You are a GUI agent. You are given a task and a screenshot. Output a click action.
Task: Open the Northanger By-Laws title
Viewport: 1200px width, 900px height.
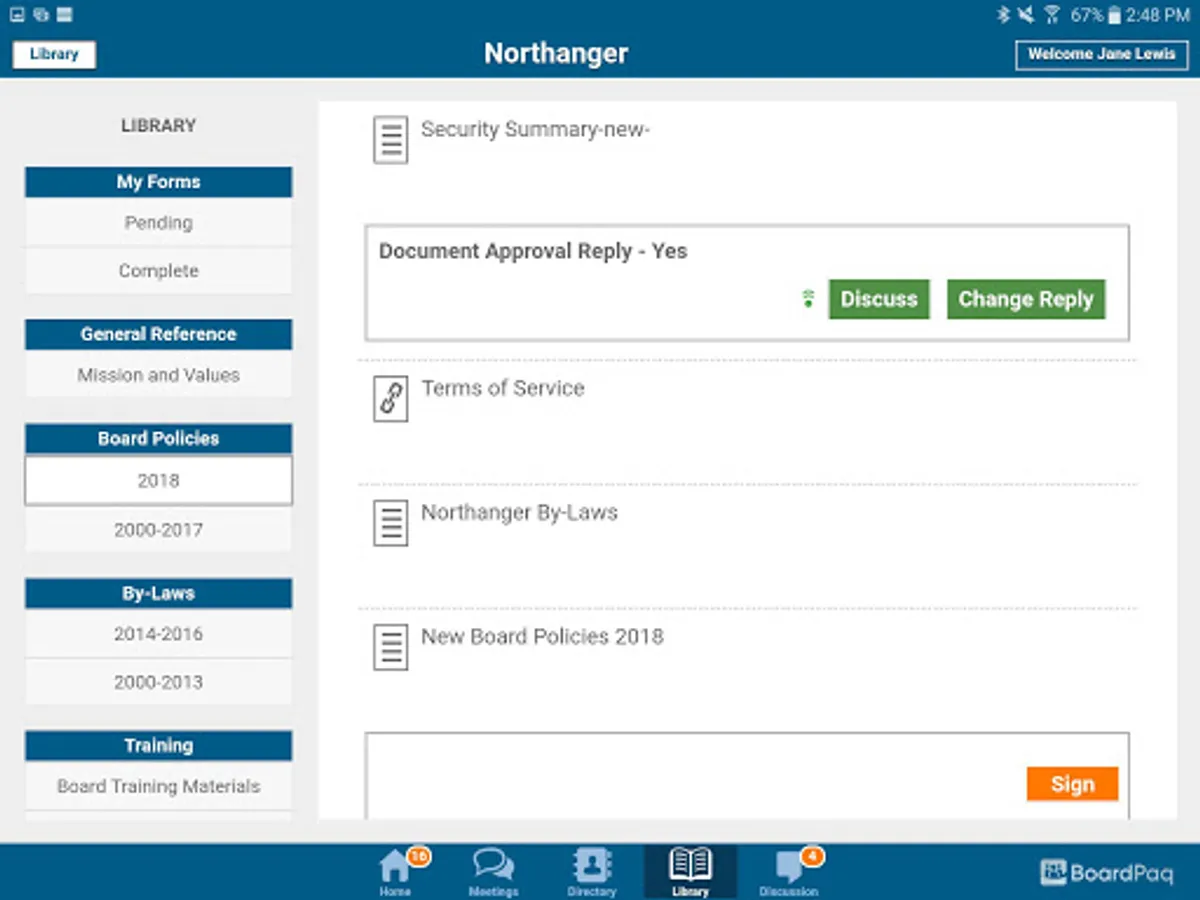(520, 512)
